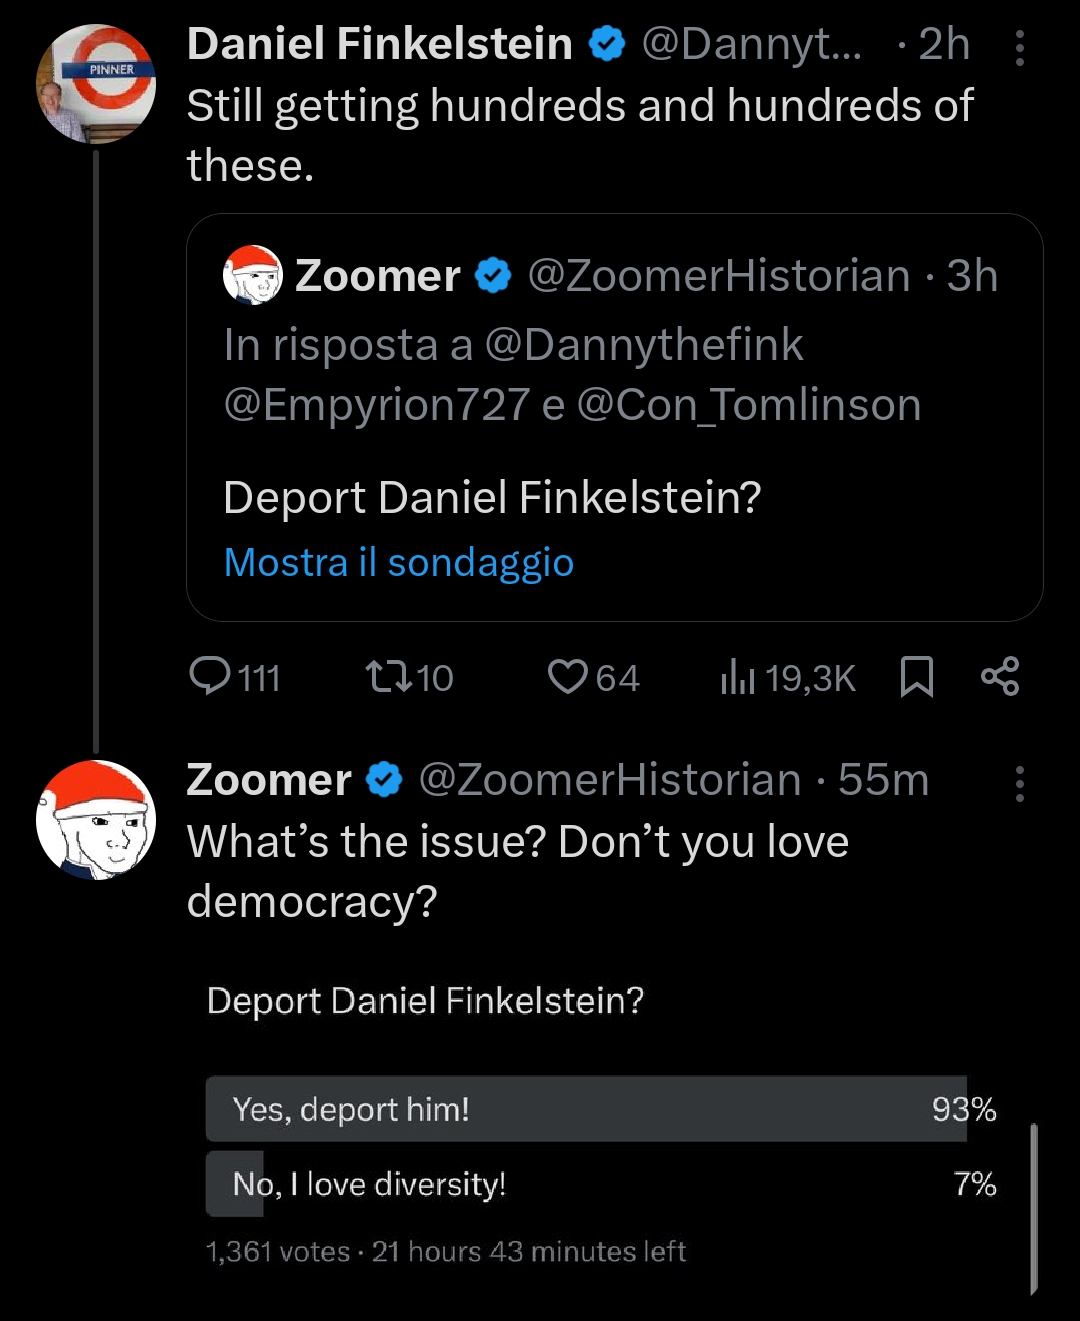Open three-dot menu on Daniel Finkelstein's tweet

(x=1019, y=48)
